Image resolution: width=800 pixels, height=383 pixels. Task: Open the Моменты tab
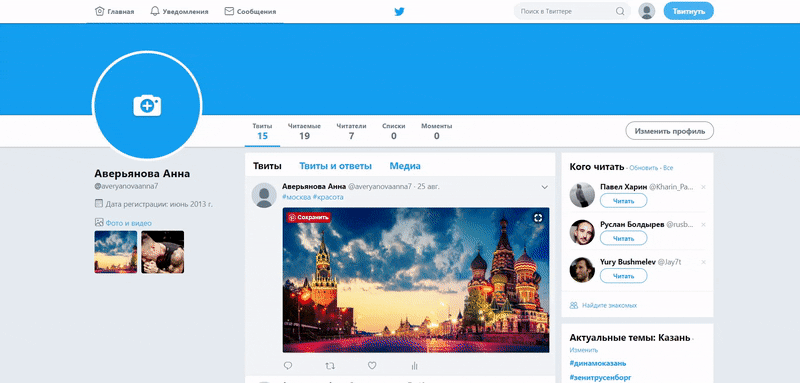[x=437, y=131]
